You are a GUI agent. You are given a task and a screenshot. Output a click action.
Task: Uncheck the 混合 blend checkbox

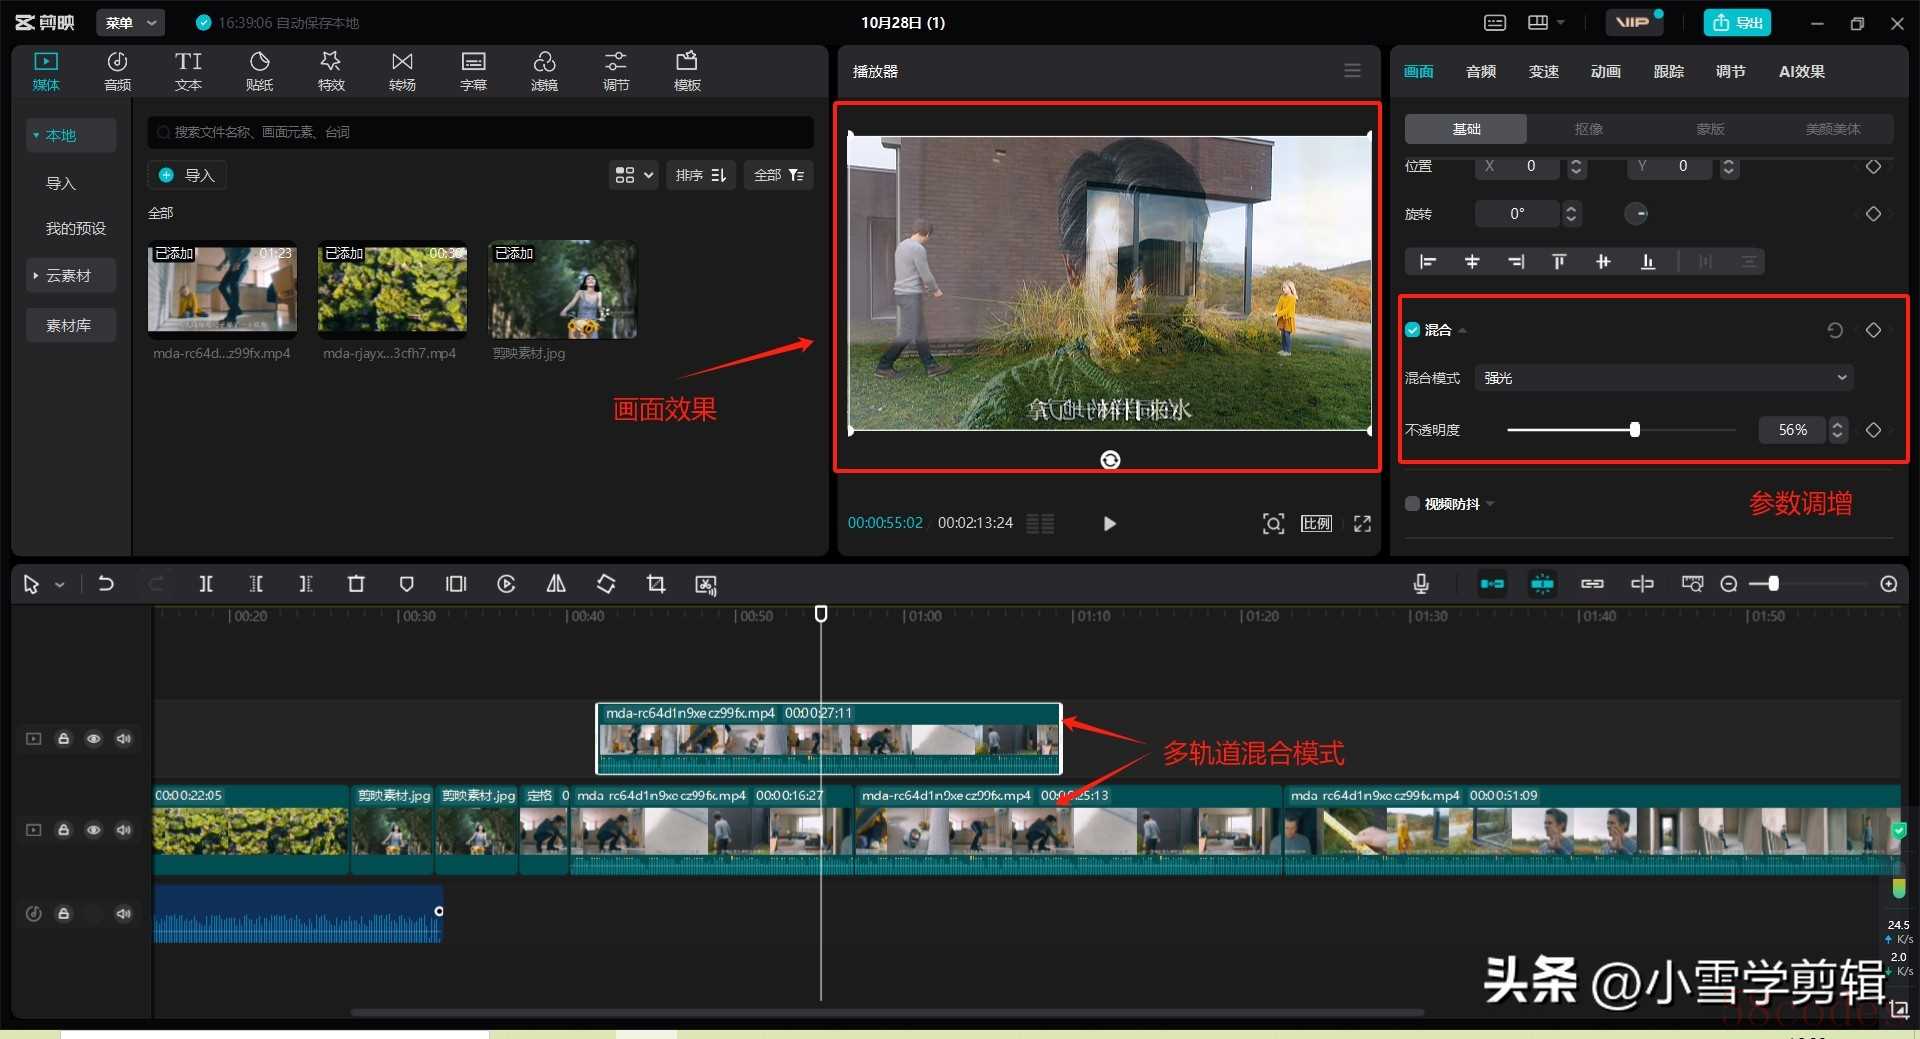1413,330
